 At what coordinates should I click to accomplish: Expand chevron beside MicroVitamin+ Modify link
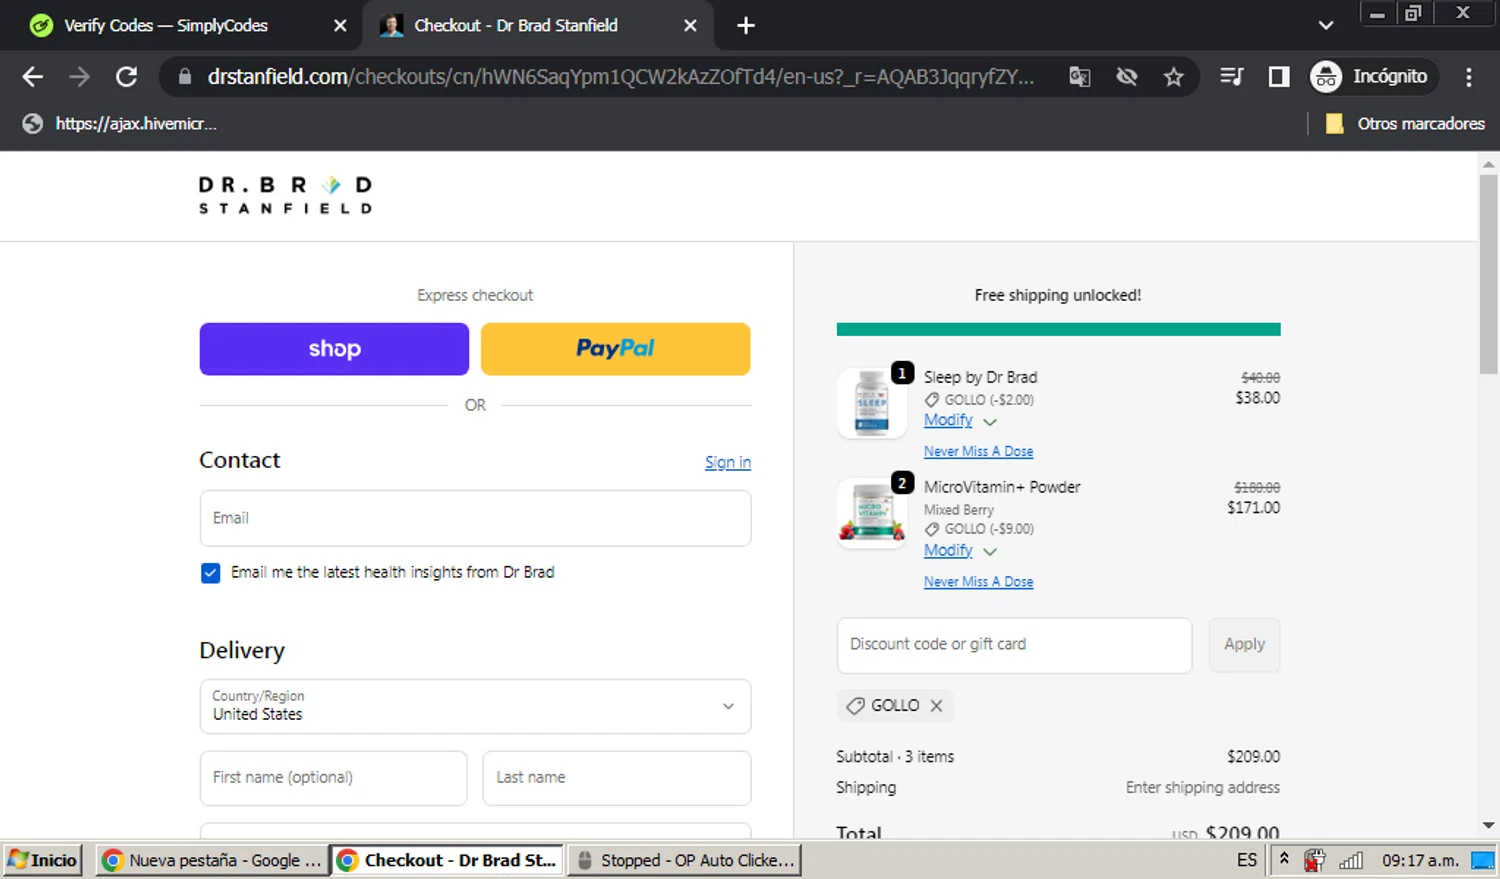tap(990, 552)
